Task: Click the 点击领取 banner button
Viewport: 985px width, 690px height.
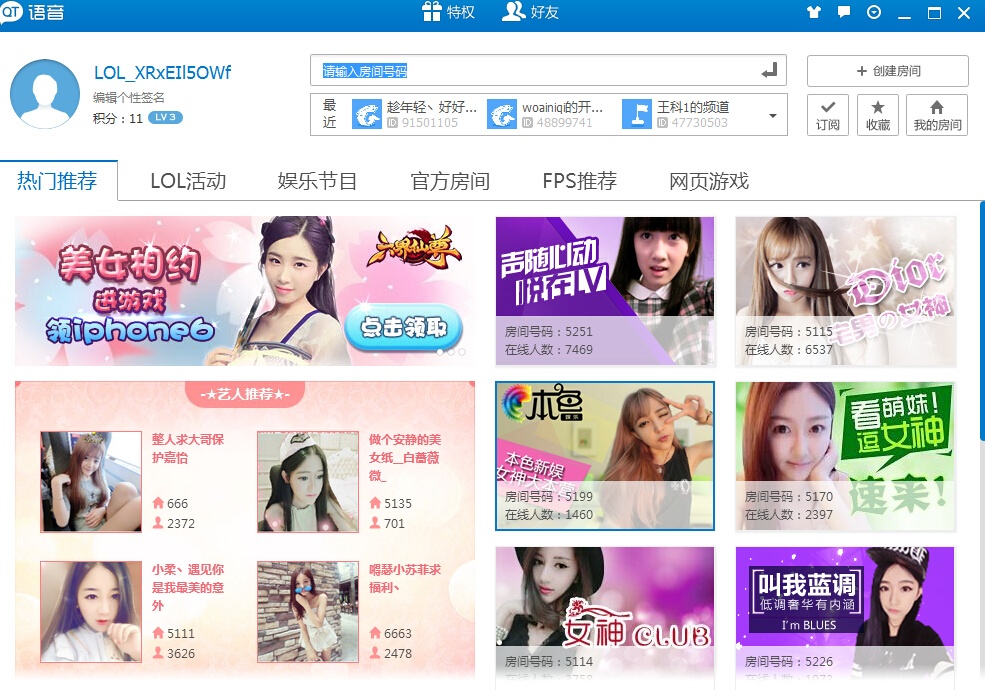Action: [404, 327]
